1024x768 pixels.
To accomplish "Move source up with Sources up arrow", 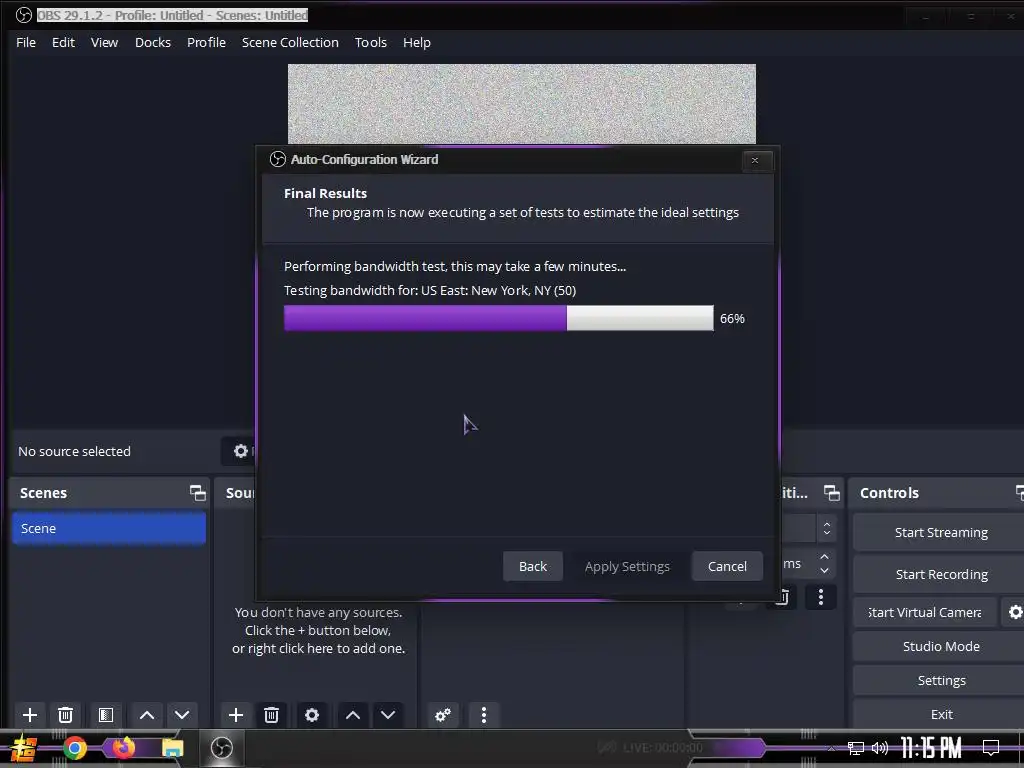I will (x=353, y=714).
